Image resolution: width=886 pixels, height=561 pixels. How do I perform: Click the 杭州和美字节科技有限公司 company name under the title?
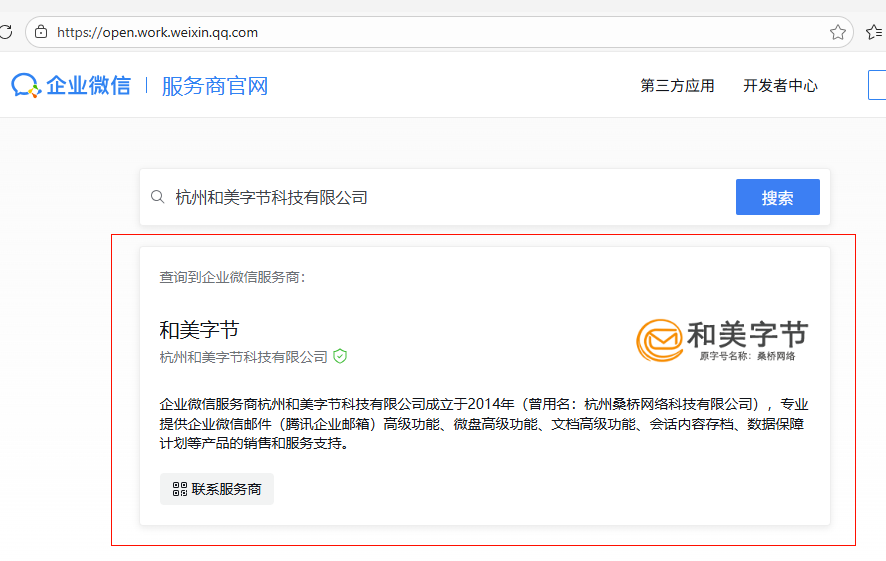[244, 357]
